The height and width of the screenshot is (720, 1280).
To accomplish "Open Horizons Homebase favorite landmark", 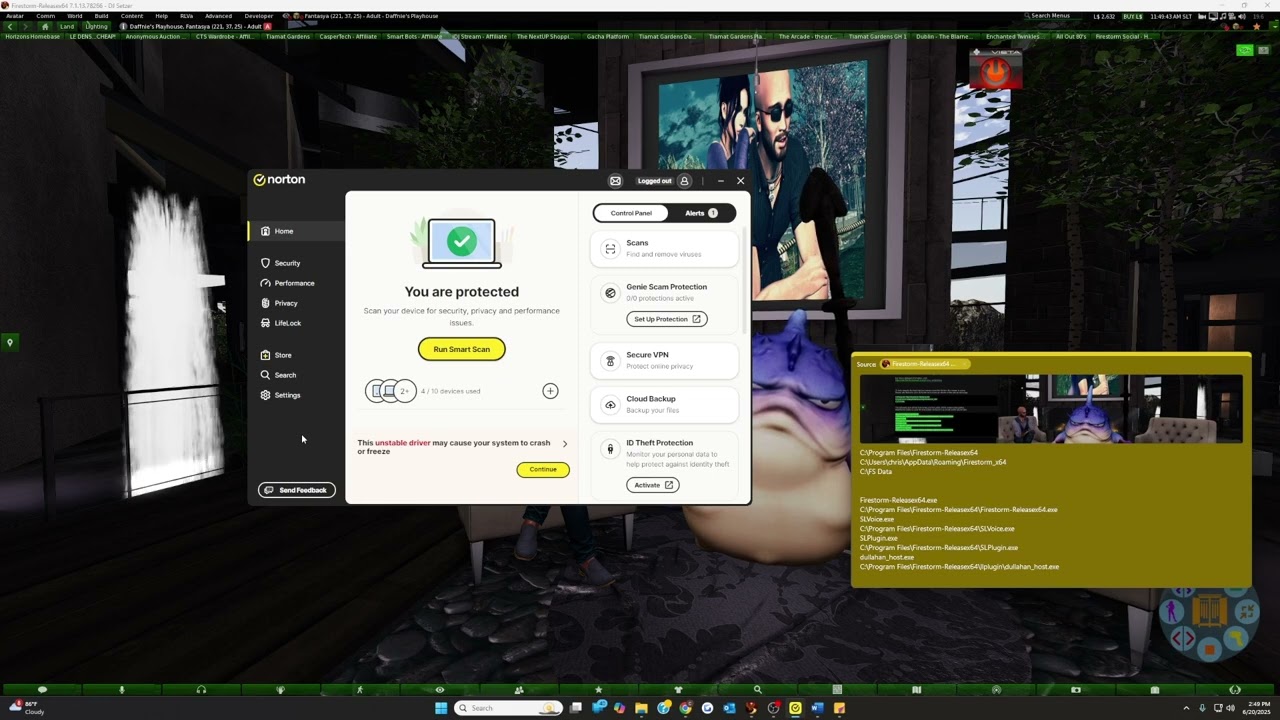I will (32, 36).
